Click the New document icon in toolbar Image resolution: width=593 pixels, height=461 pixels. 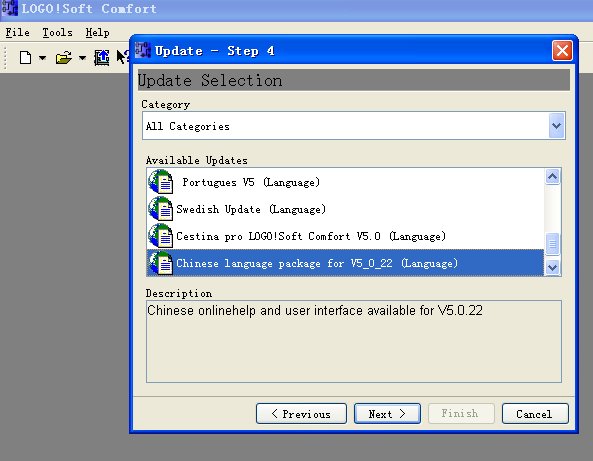click(x=25, y=58)
